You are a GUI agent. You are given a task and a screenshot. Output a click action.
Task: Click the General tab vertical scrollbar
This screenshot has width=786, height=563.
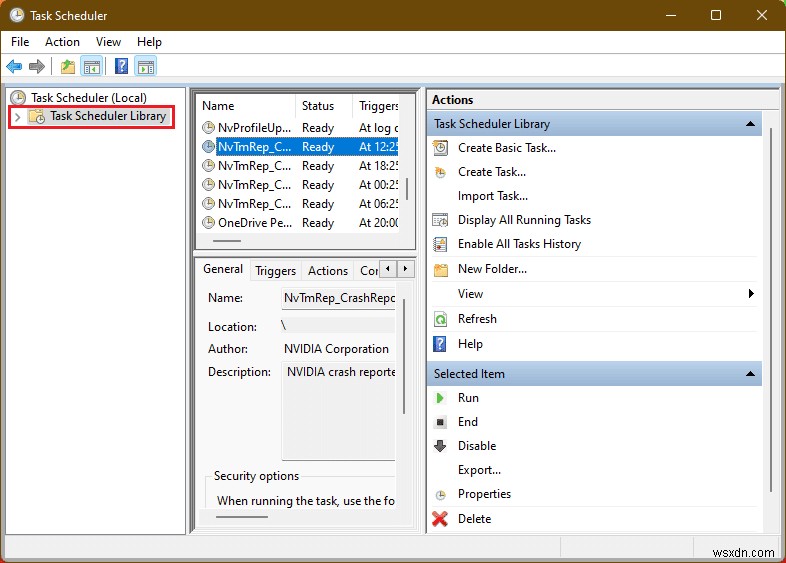[404, 356]
